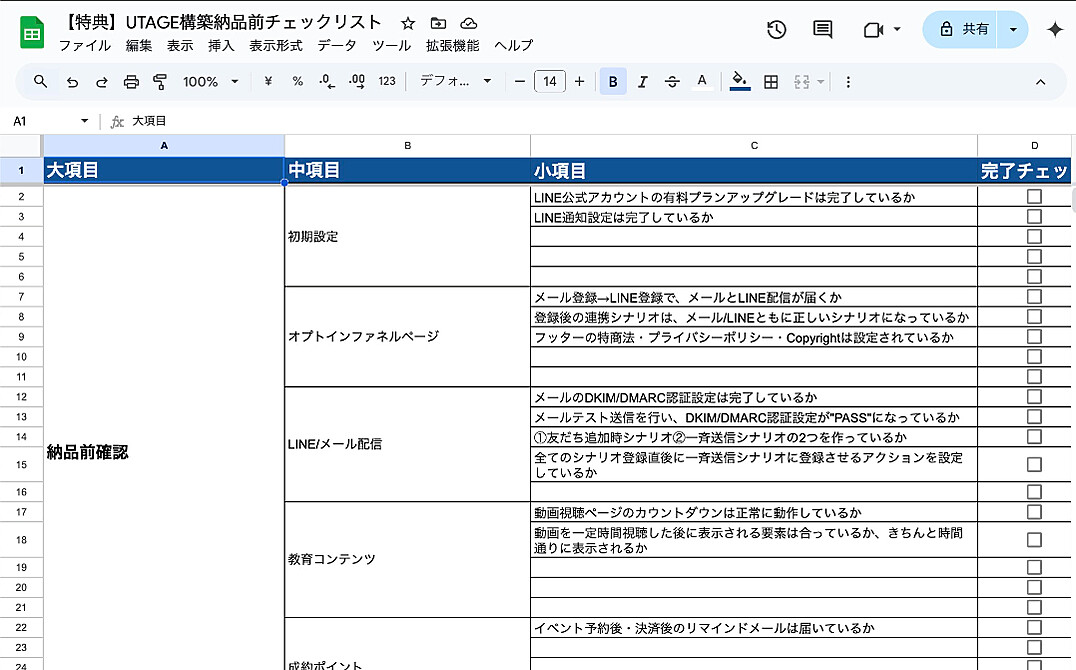The image size is (1076, 670).
Task: Increase decimal places
Action: click(x=357, y=82)
